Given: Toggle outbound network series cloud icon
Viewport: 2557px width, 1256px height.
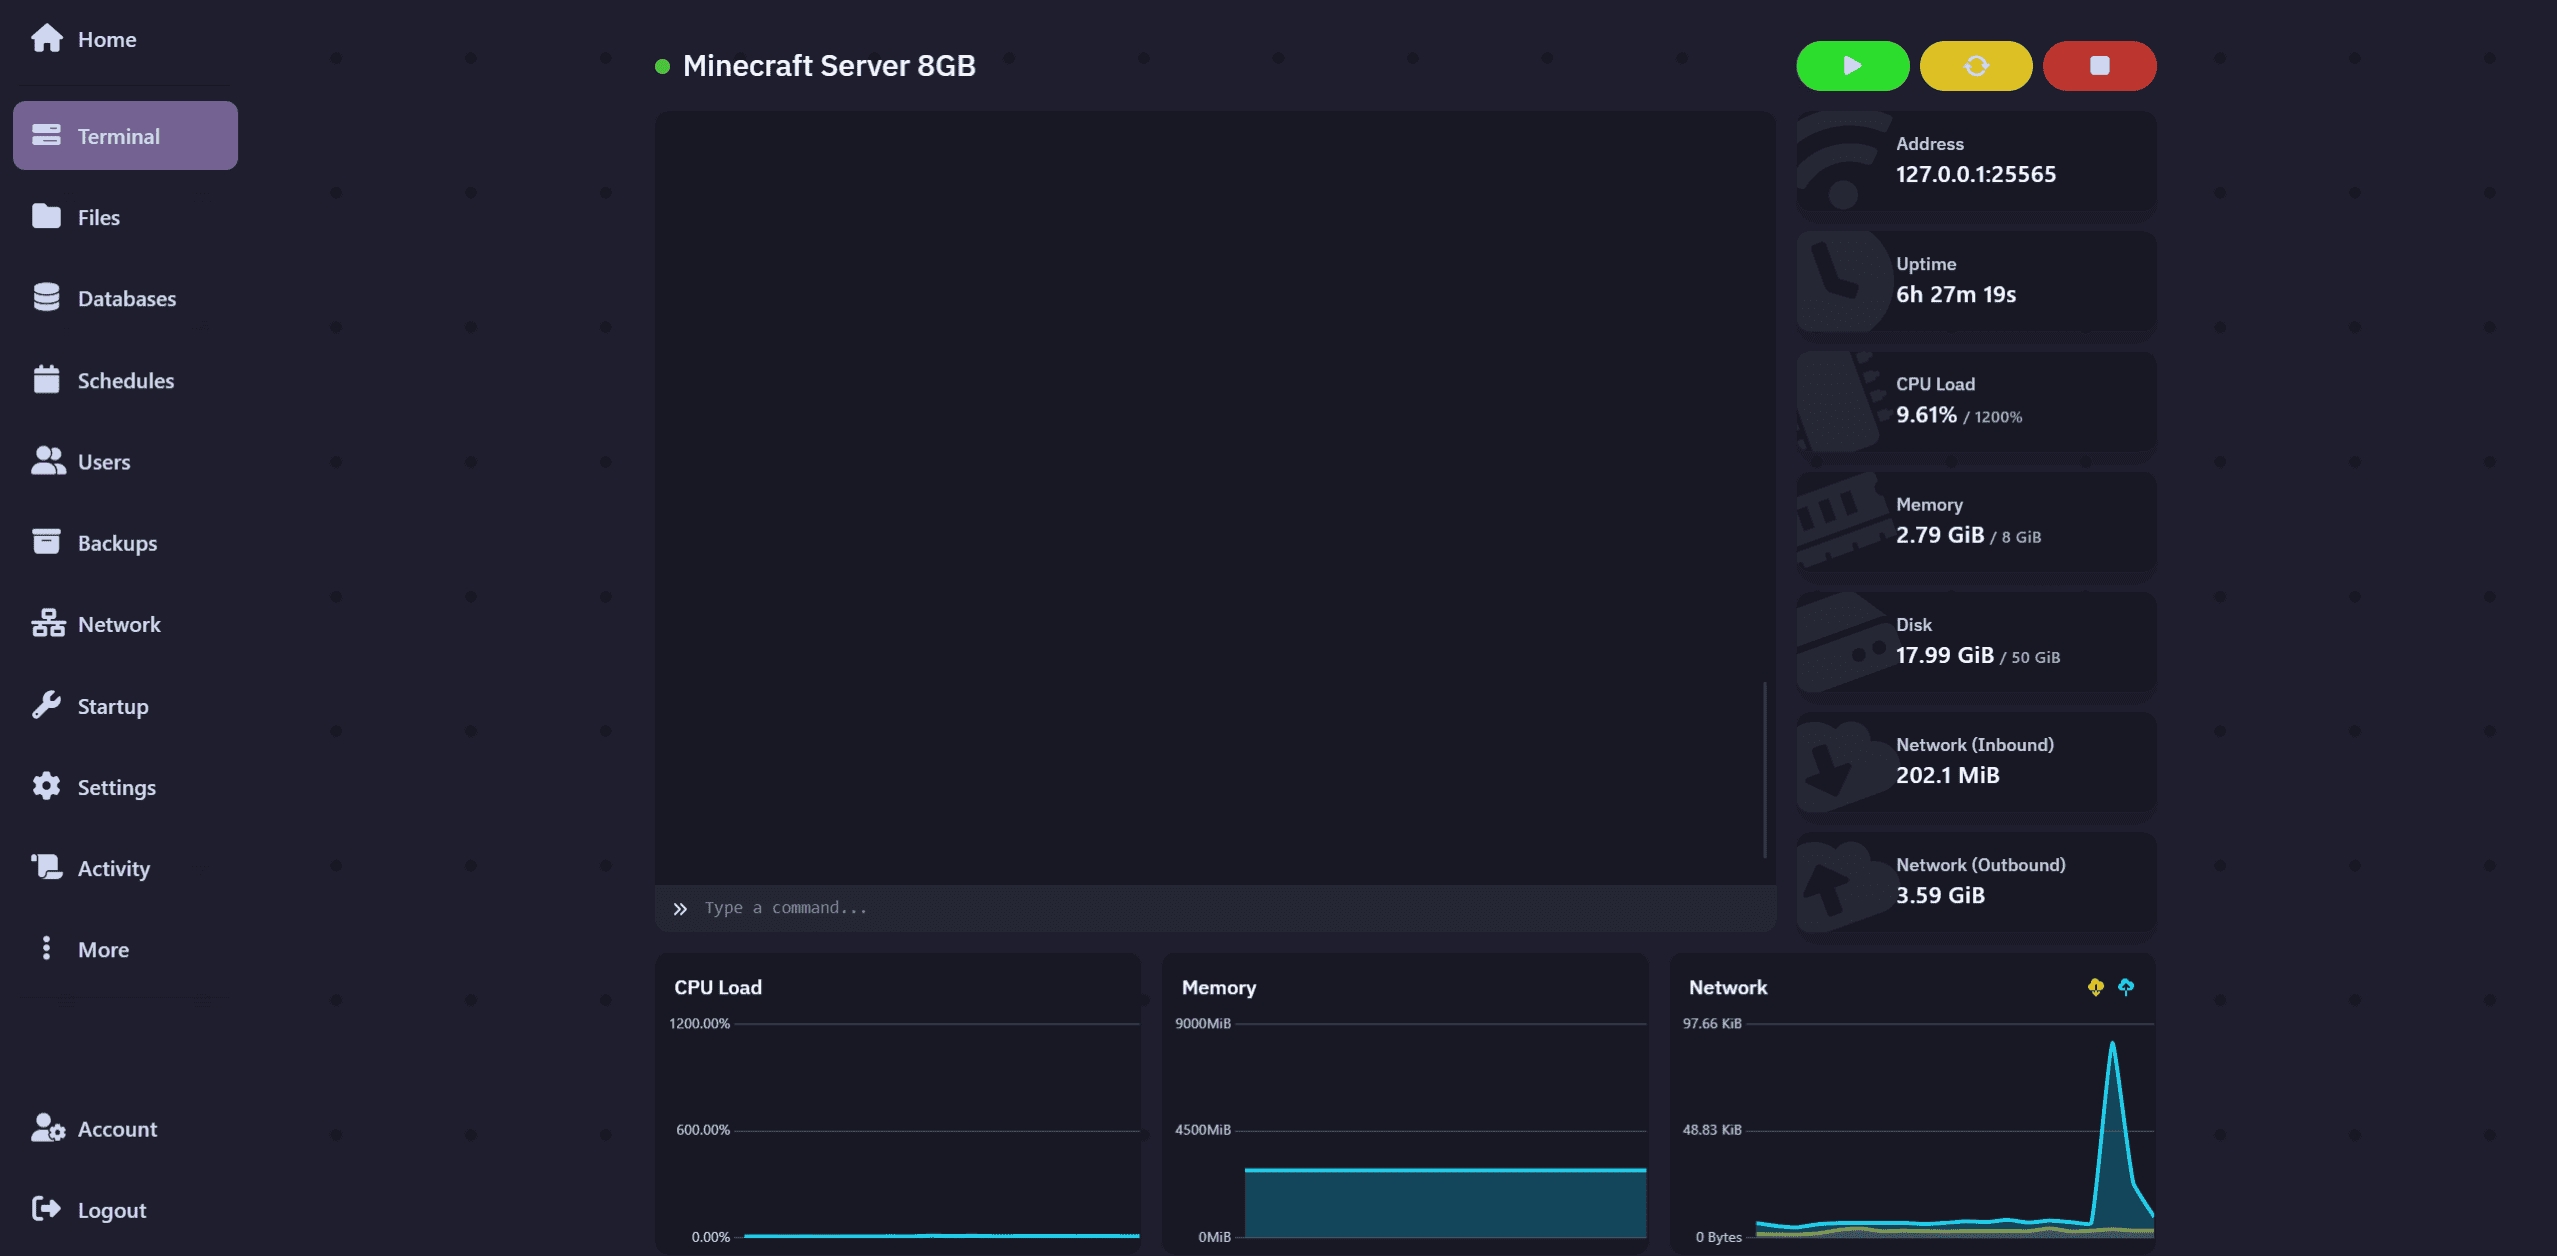Looking at the screenshot, I should (x=2126, y=987).
